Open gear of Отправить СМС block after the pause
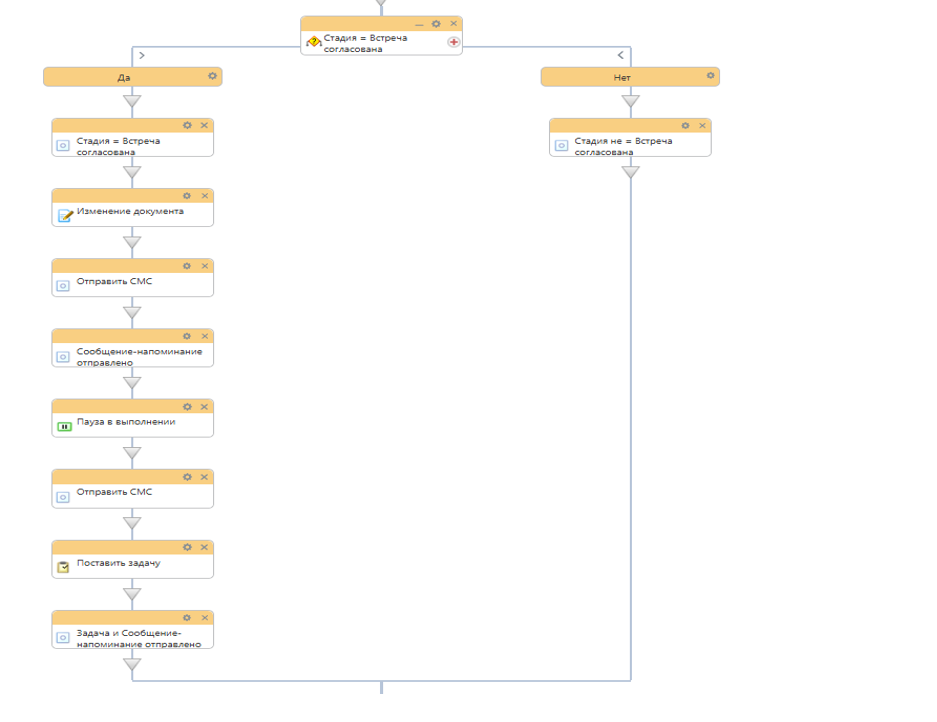Viewport: 937px width, 722px height. [187, 477]
